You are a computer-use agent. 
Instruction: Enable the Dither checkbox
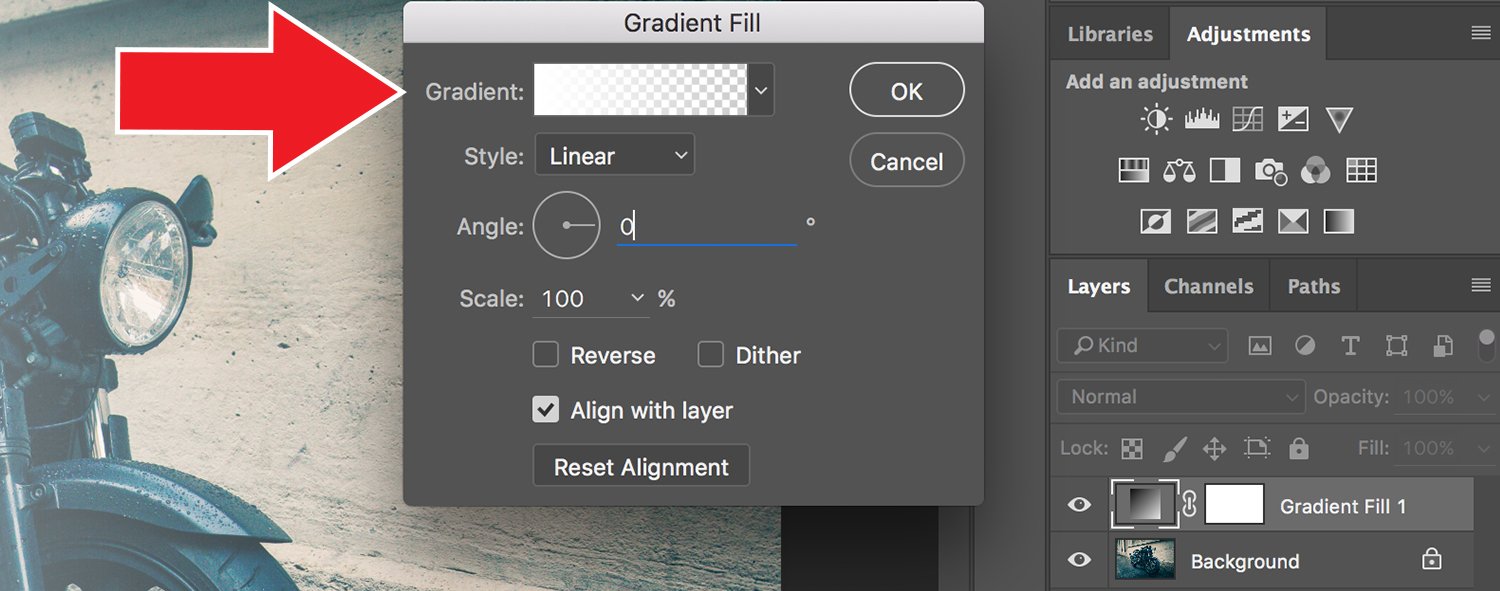click(710, 354)
